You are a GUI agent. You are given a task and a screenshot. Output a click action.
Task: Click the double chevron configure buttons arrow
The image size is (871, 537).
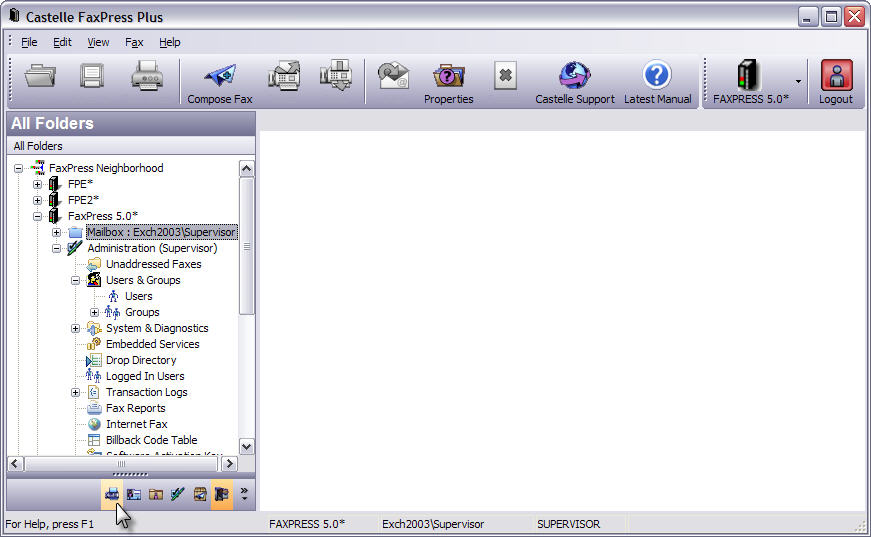[x=244, y=494]
